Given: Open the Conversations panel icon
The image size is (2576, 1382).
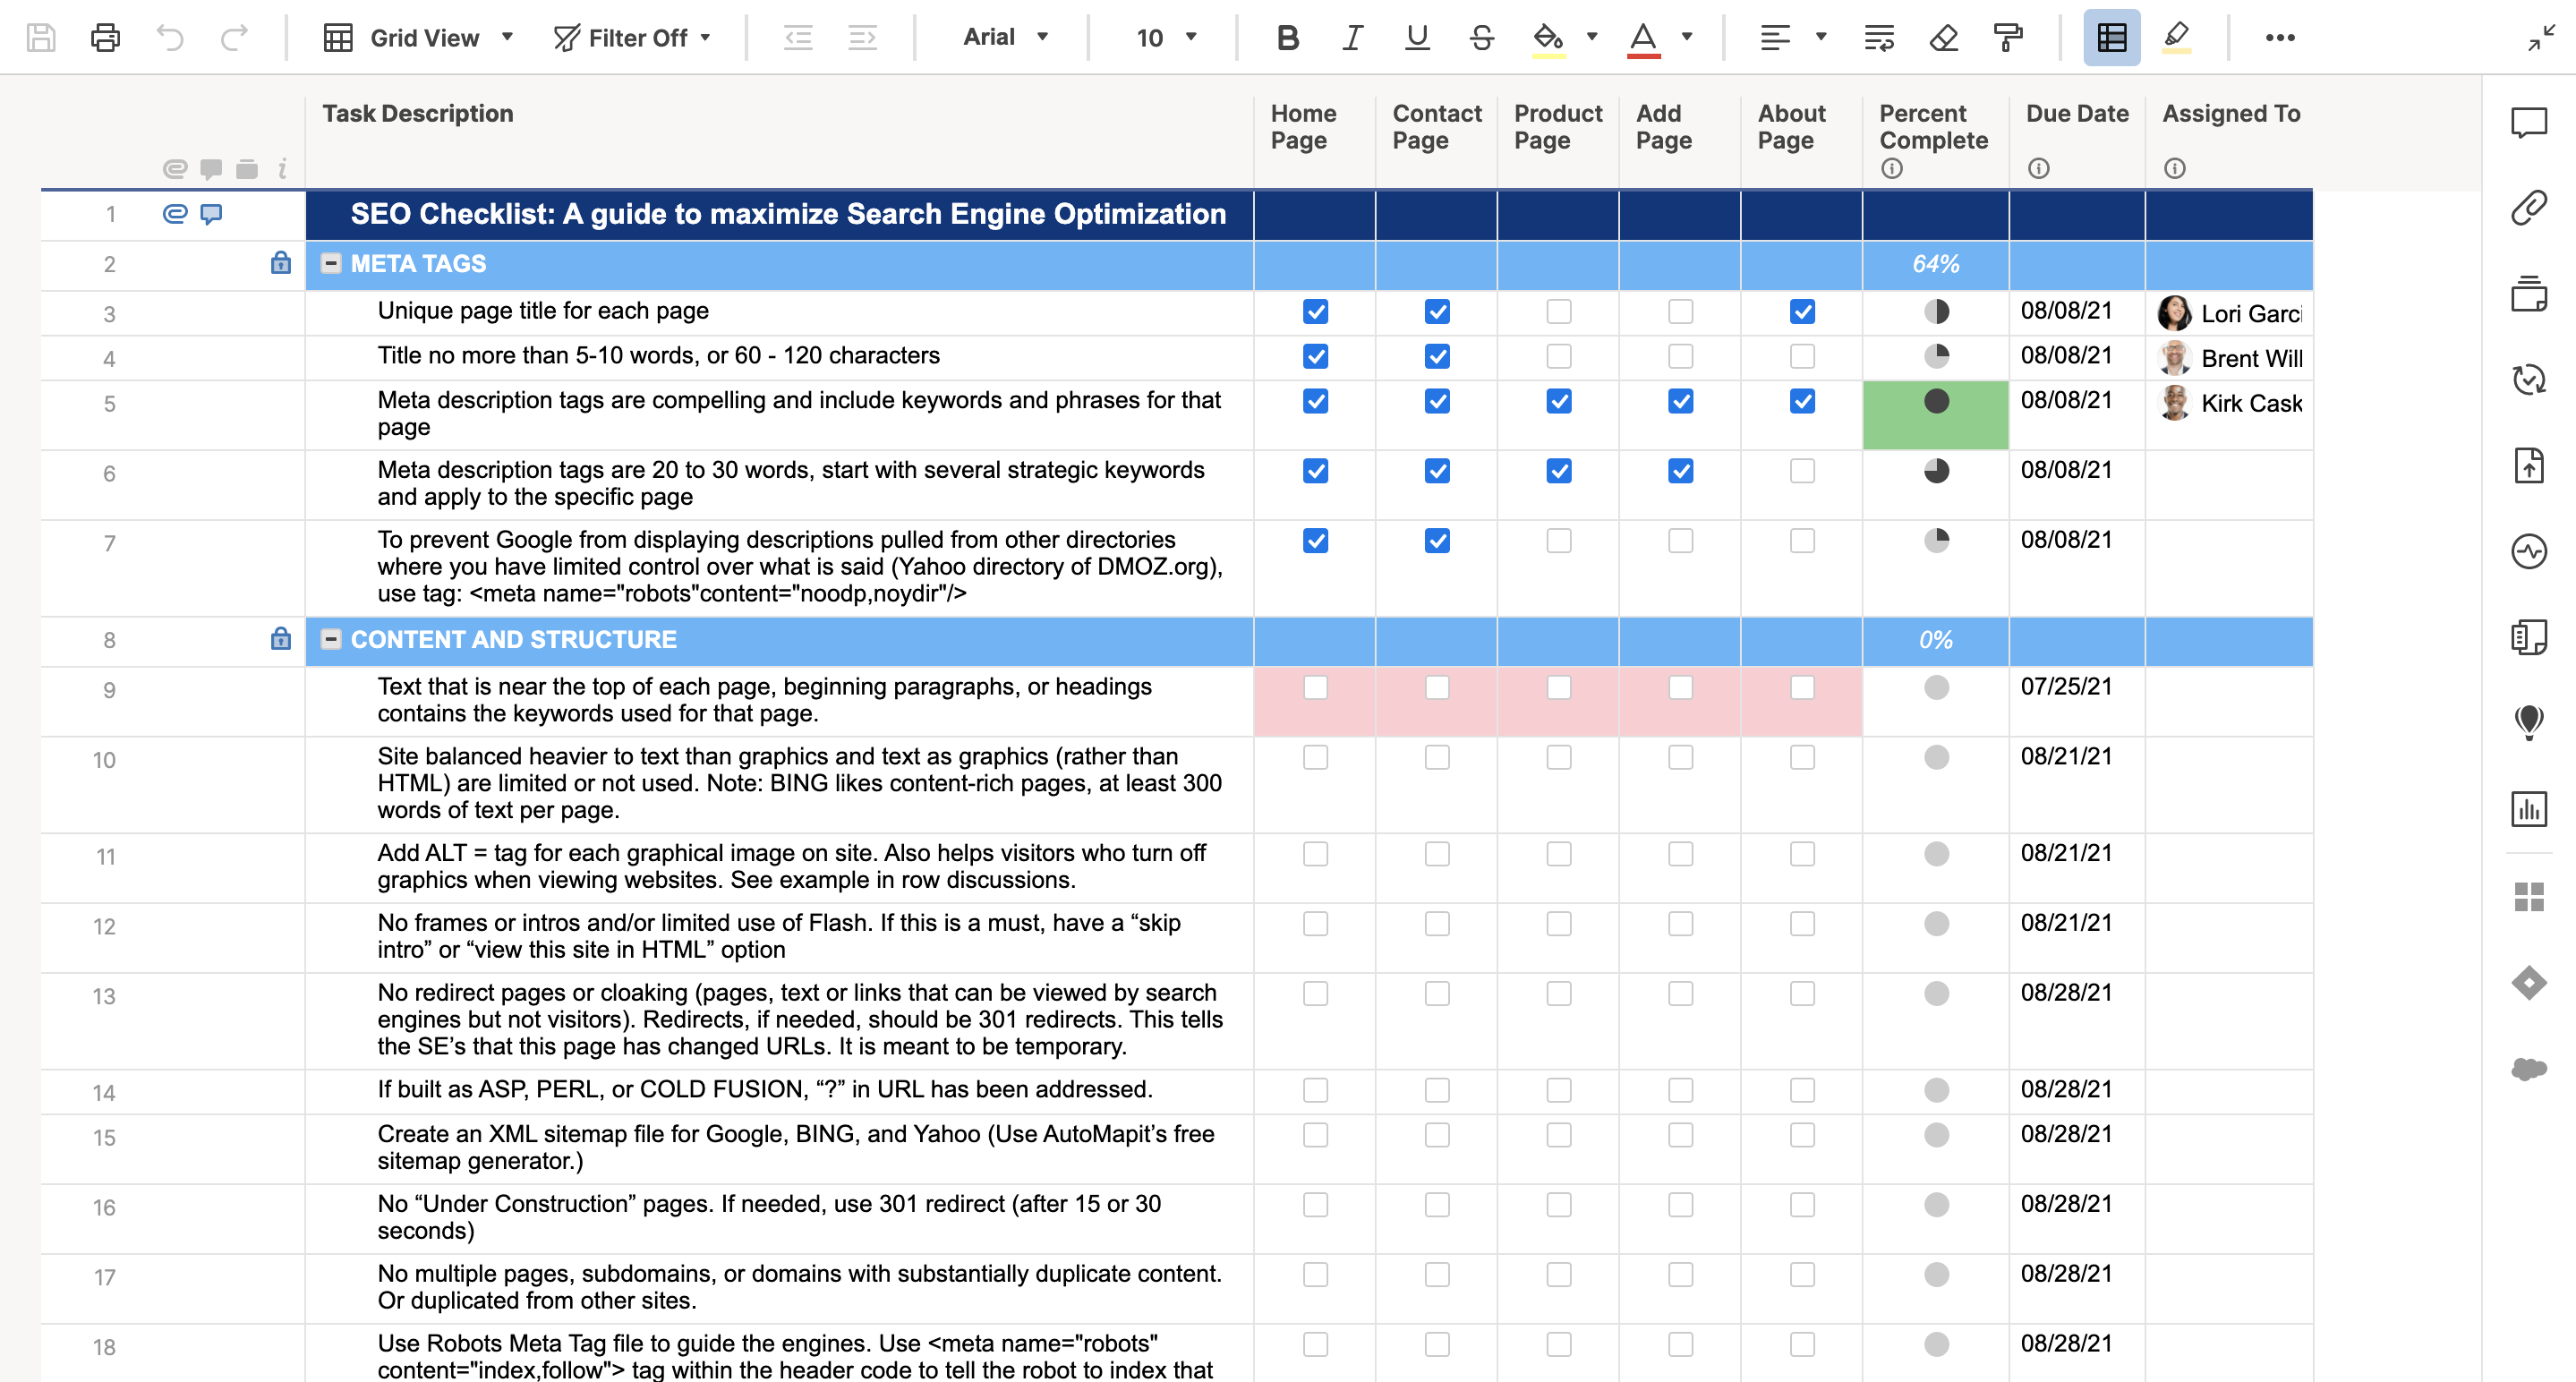Looking at the screenshot, I should point(2528,123).
